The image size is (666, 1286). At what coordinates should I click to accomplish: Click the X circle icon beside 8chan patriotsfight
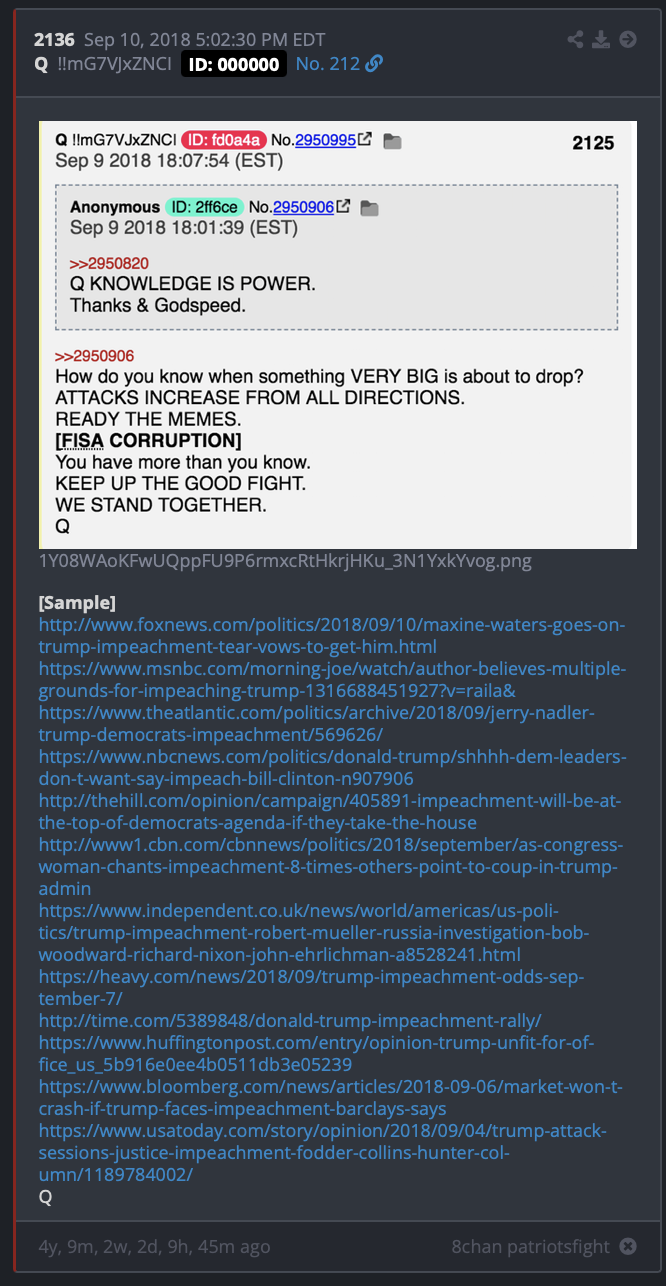click(627, 1247)
